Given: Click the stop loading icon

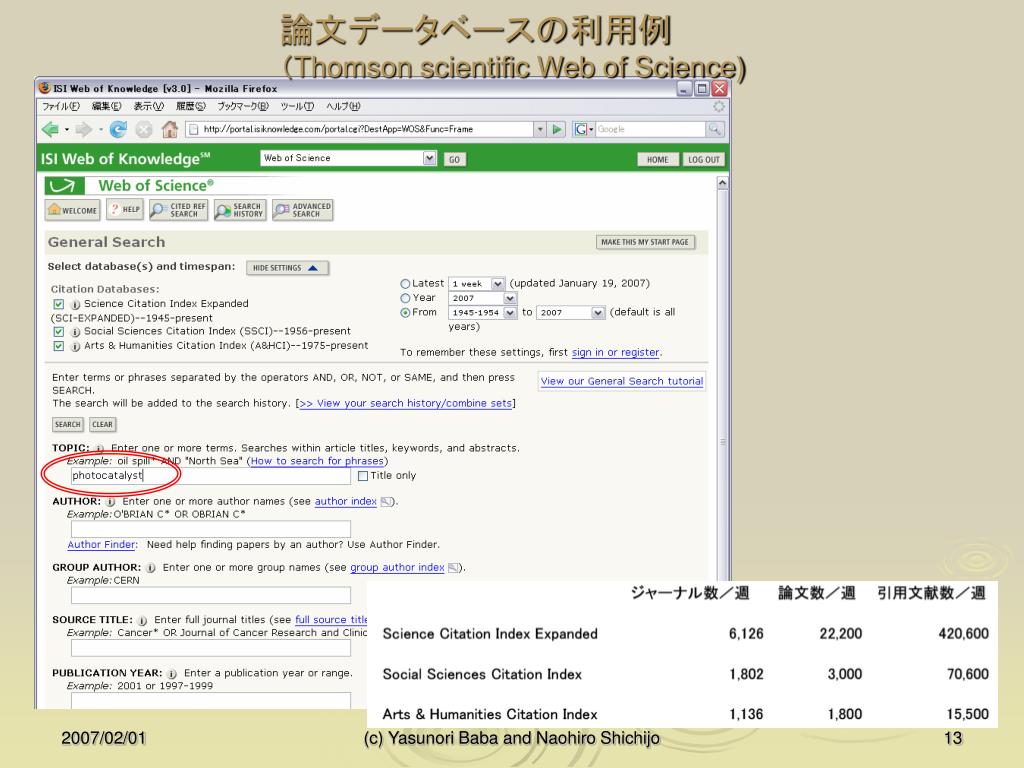Looking at the screenshot, I should (144, 130).
